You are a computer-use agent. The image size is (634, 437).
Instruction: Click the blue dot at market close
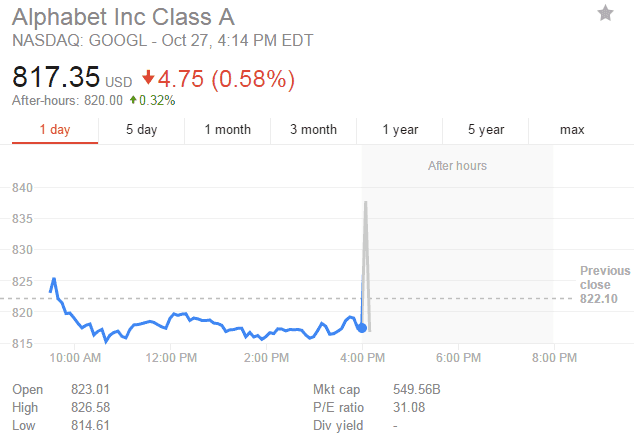tap(361, 327)
